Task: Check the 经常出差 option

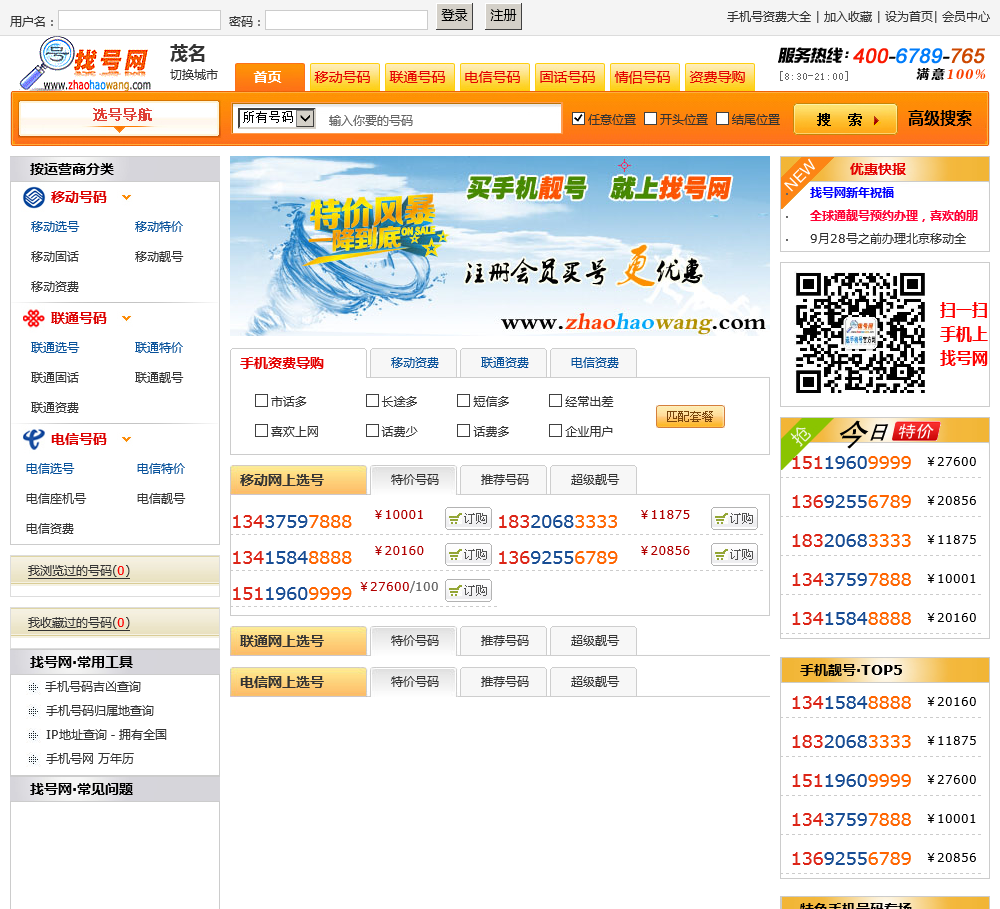Action: click(x=555, y=401)
